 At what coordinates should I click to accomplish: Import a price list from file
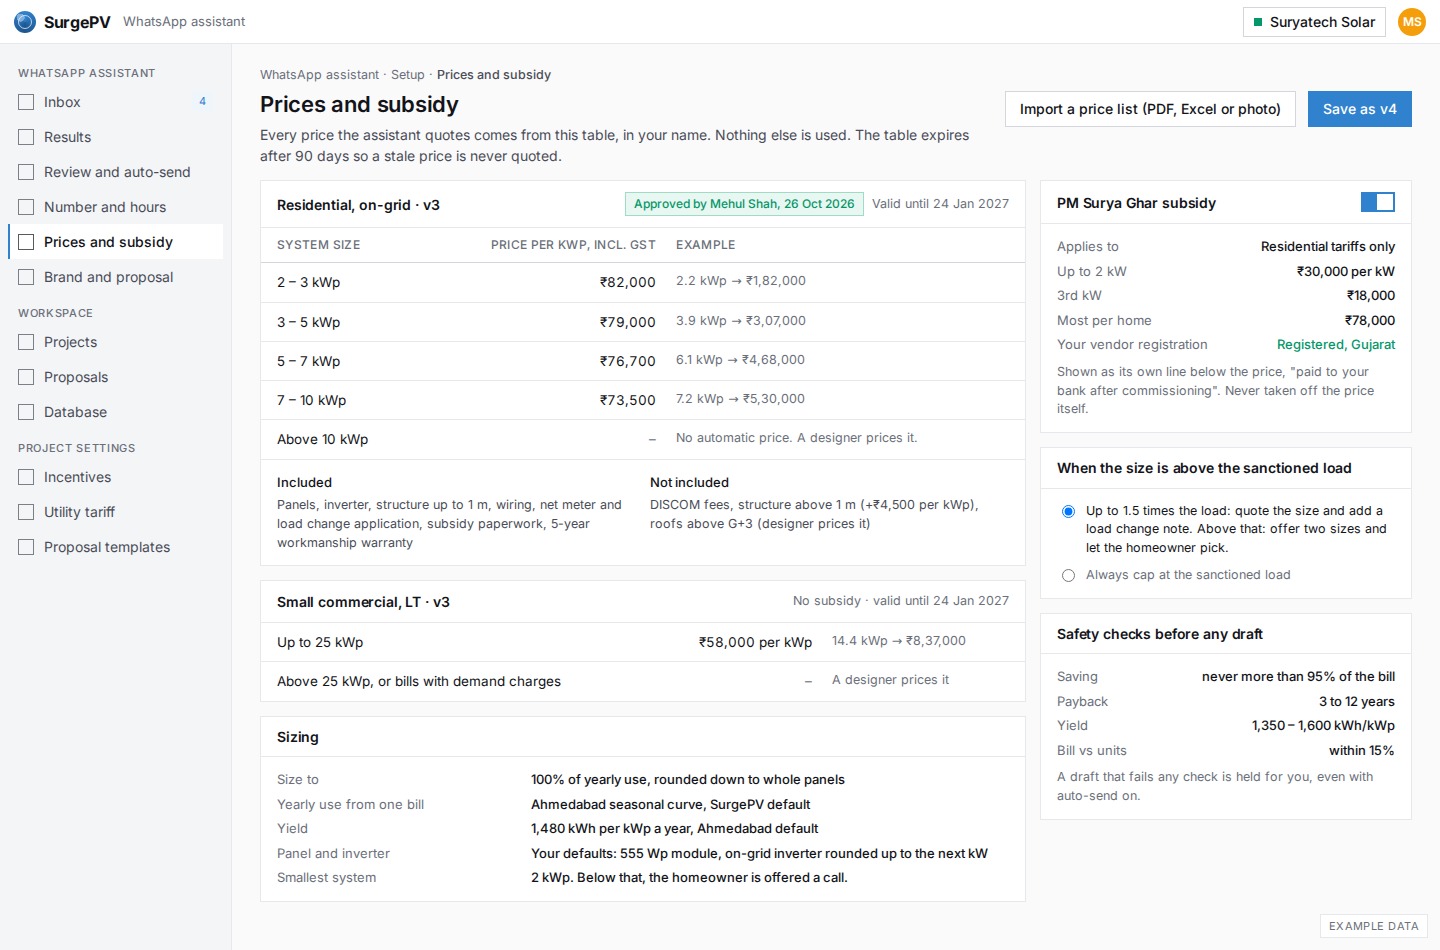point(1150,109)
